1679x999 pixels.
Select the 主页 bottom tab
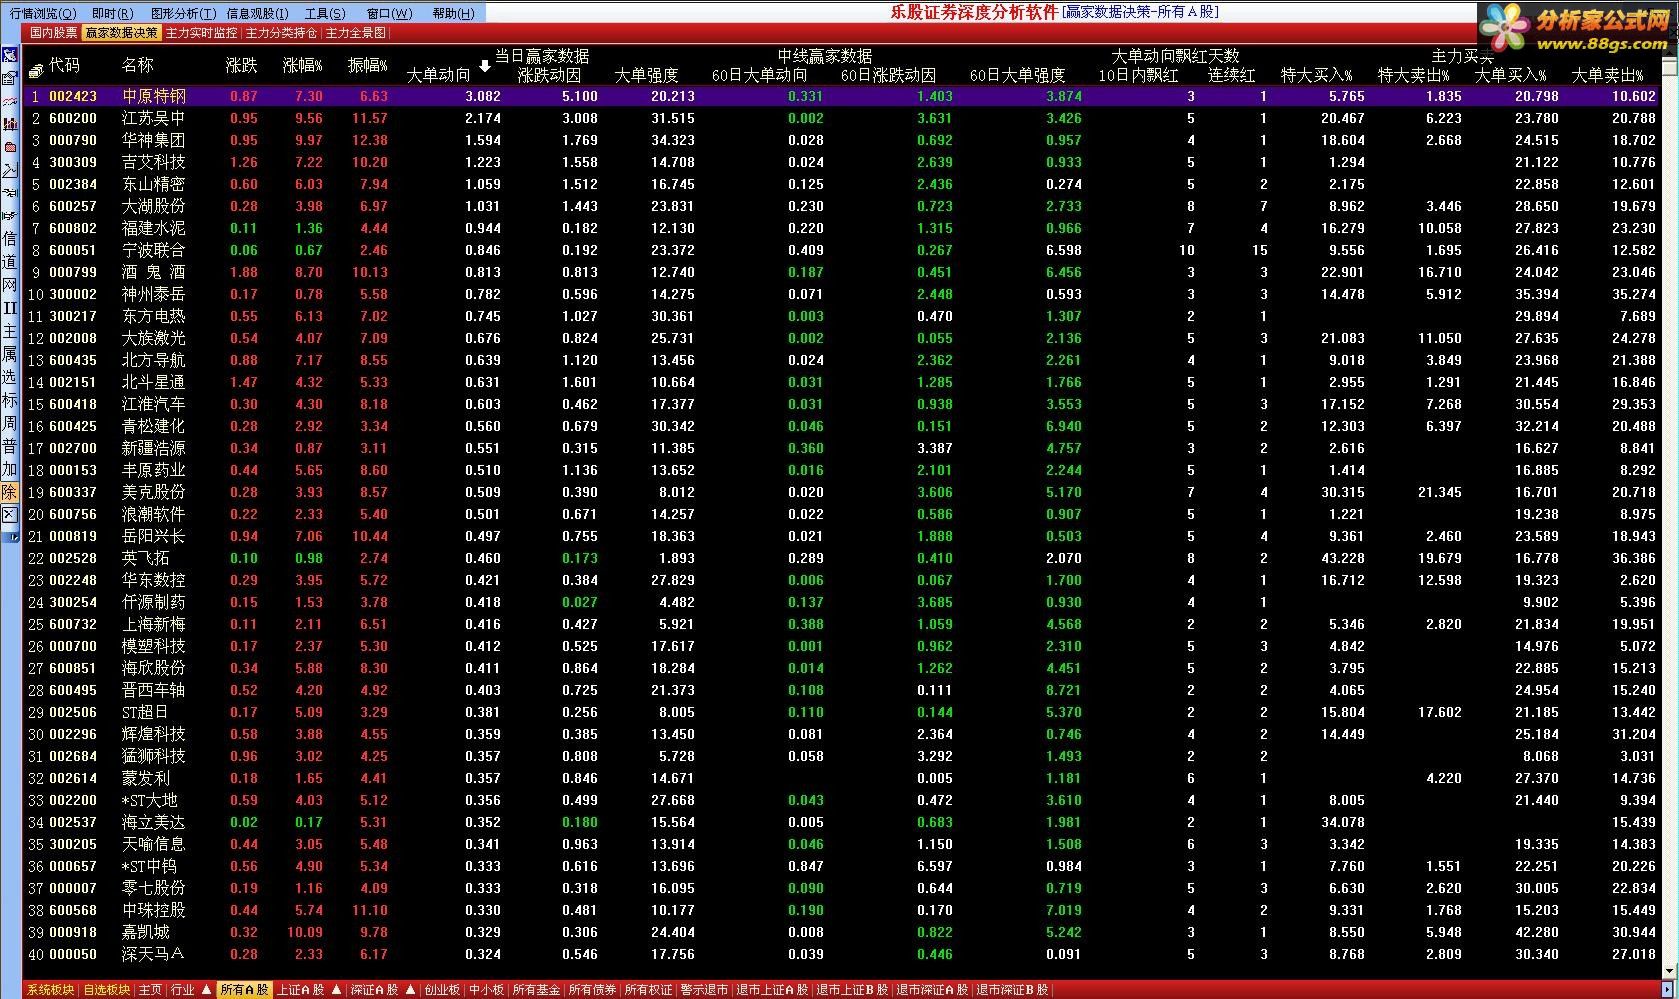click(x=150, y=990)
